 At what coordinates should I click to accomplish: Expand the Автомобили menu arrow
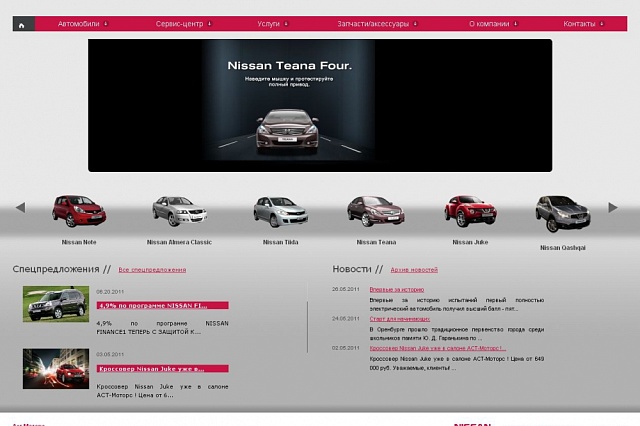106,24
